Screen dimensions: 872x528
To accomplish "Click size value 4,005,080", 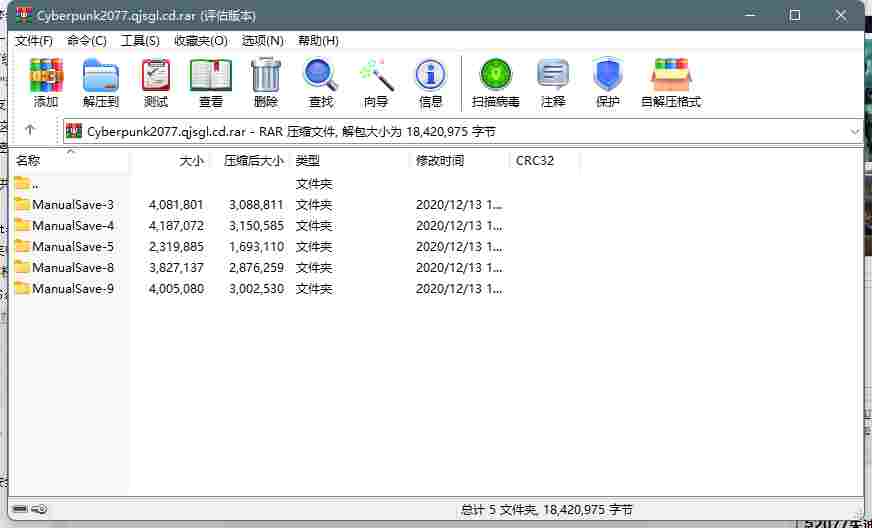I will point(176,289).
